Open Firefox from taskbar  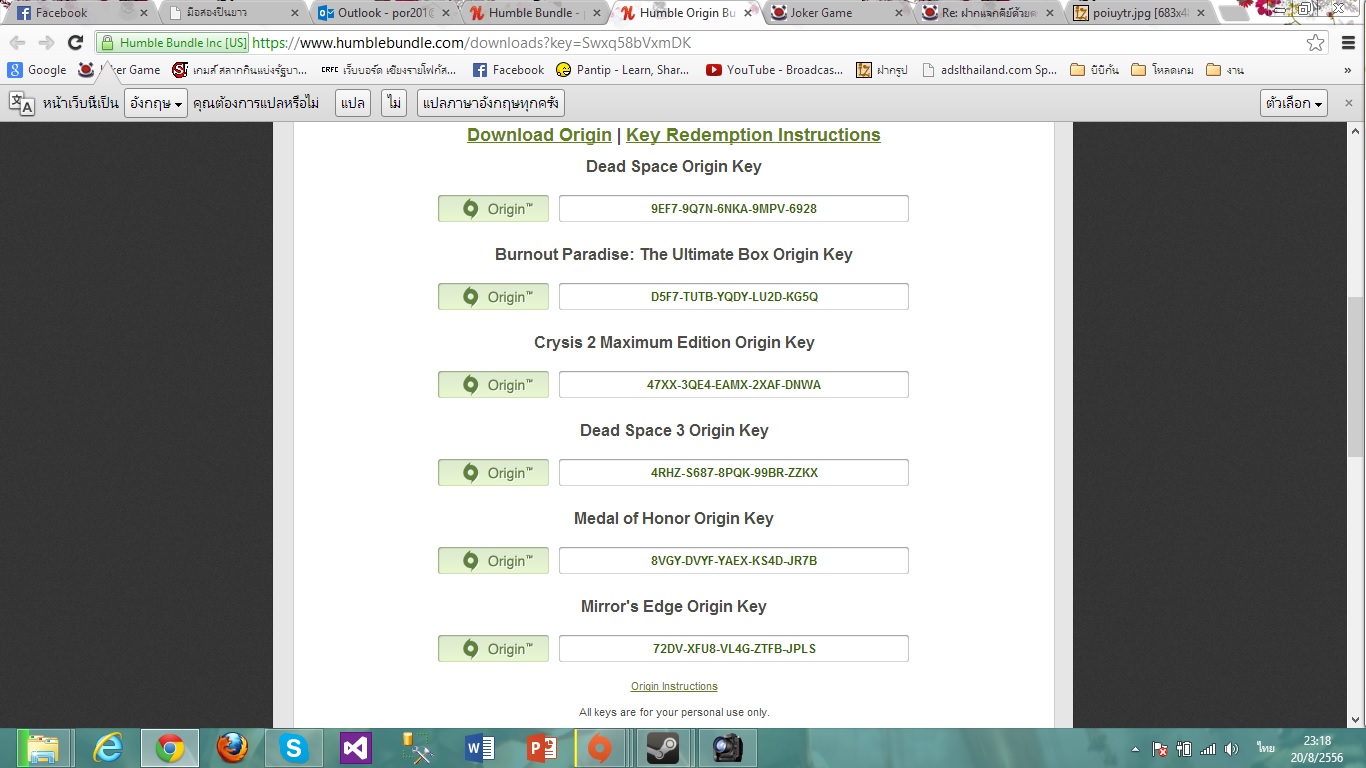tap(232, 748)
